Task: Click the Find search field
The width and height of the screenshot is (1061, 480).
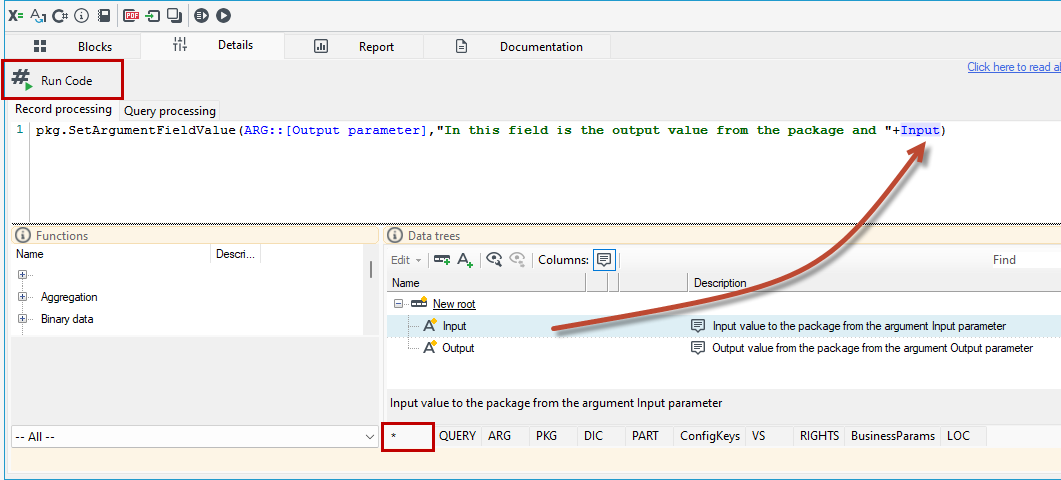Action: pyautogui.click(x=1026, y=260)
